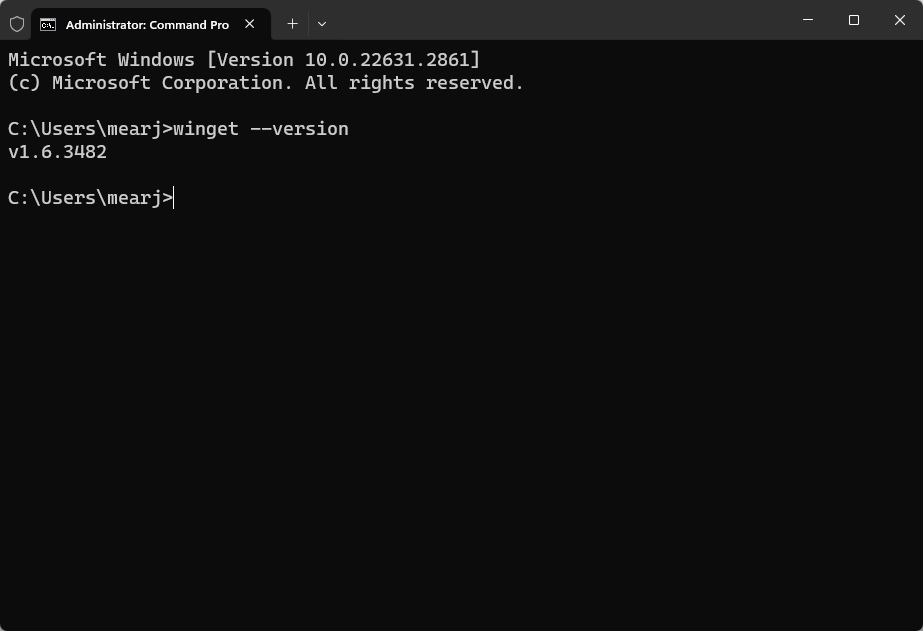Click the v1.6.3482 version output
This screenshot has width=923, height=631.
tap(57, 152)
